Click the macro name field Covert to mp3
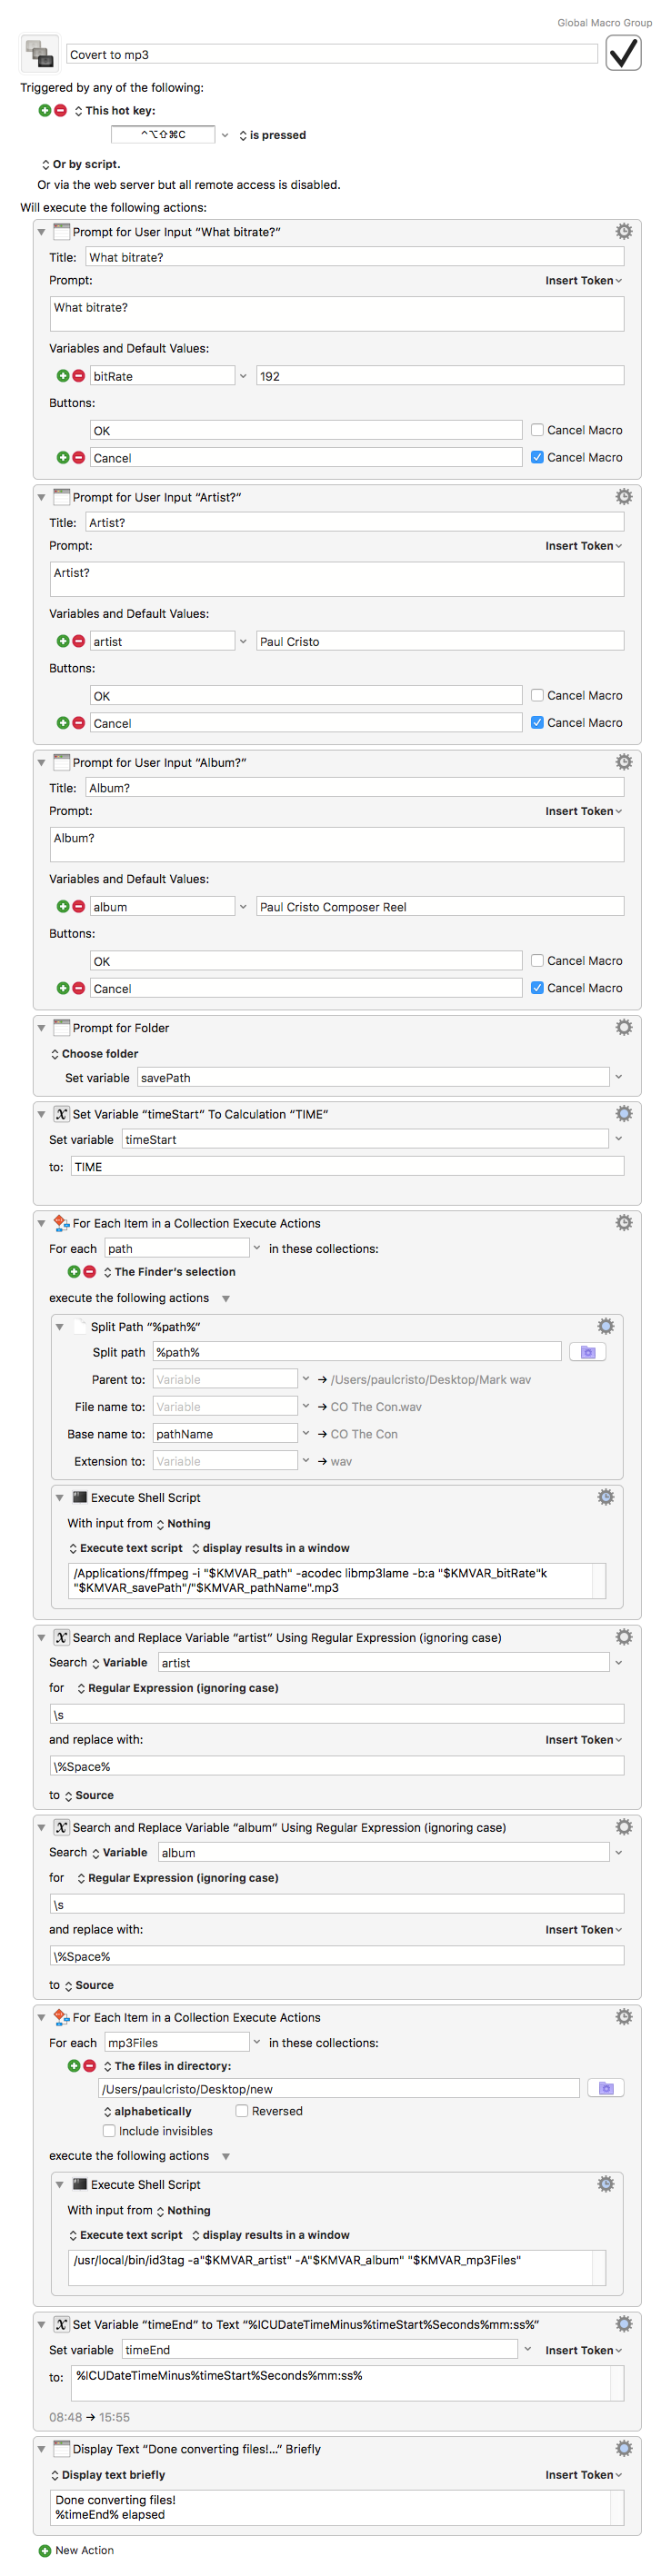671x2576 pixels. point(332,54)
